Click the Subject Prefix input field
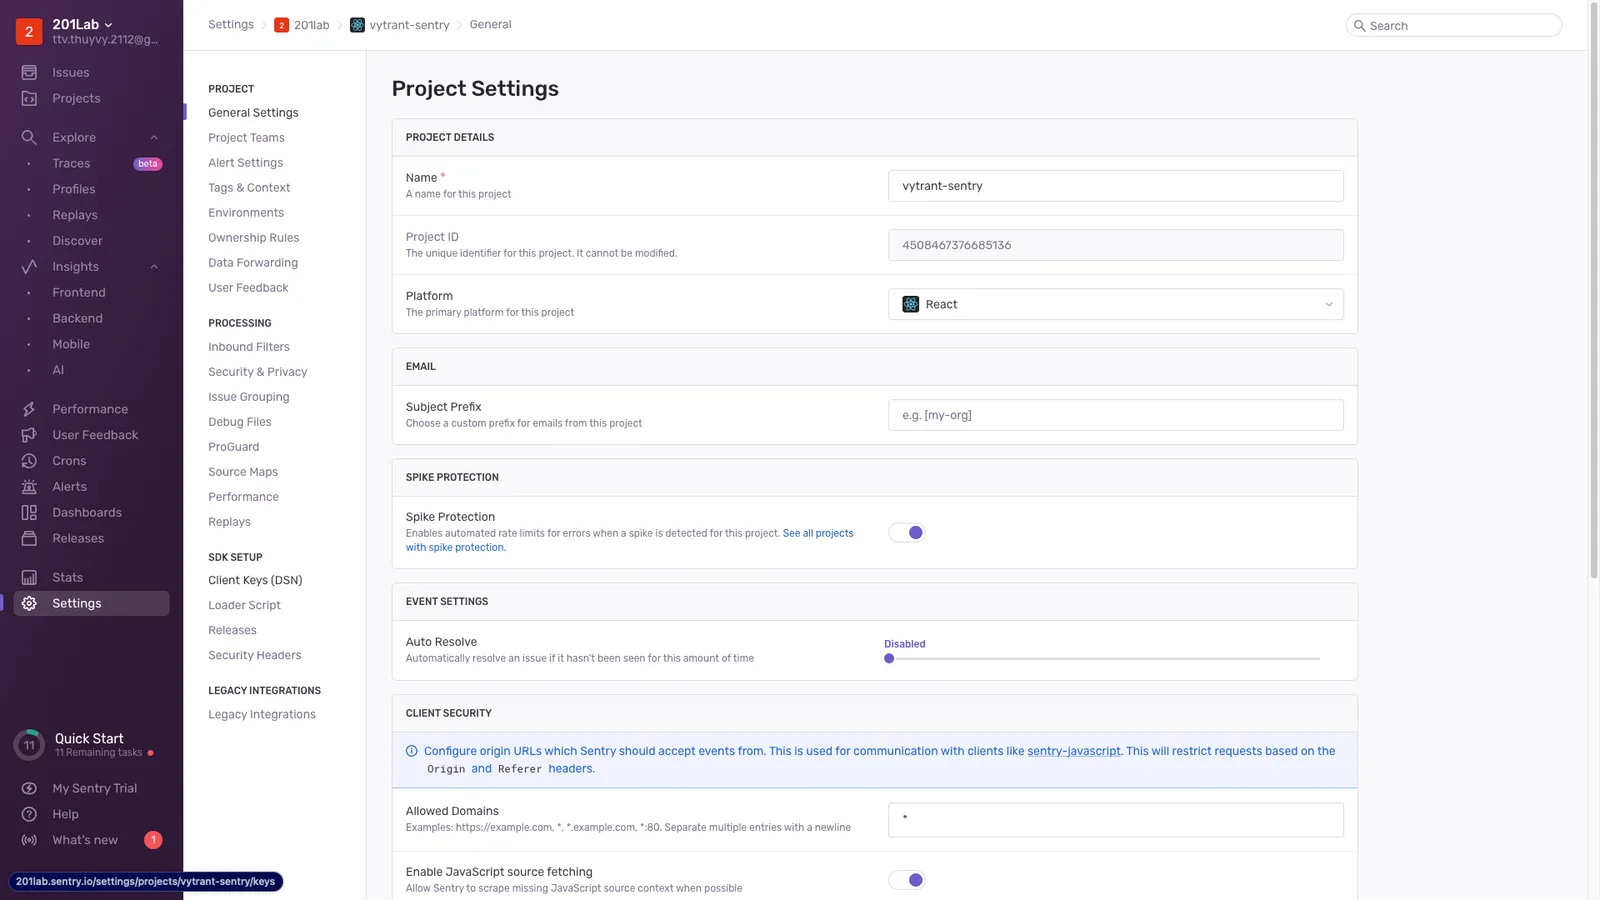This screenshot has width=1600, height=900. 1116,415
